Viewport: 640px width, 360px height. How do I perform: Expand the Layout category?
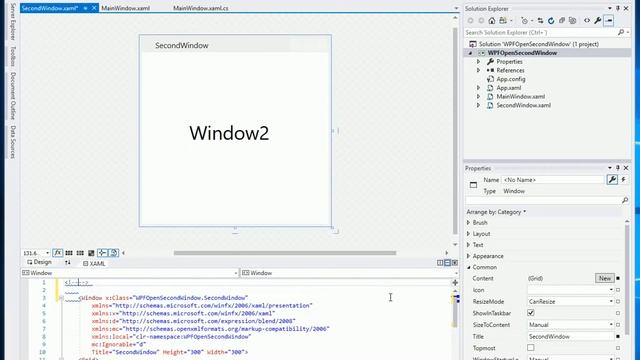(x=469, y=233)
